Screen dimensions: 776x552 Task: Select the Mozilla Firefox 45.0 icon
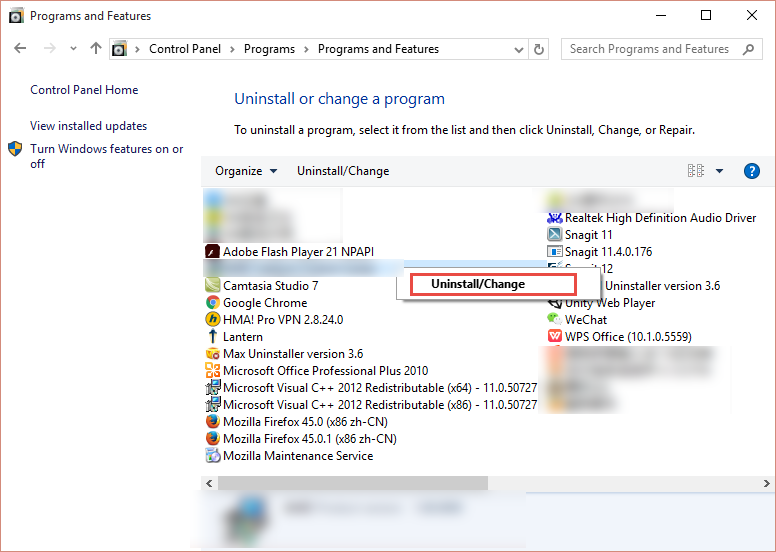213,421
